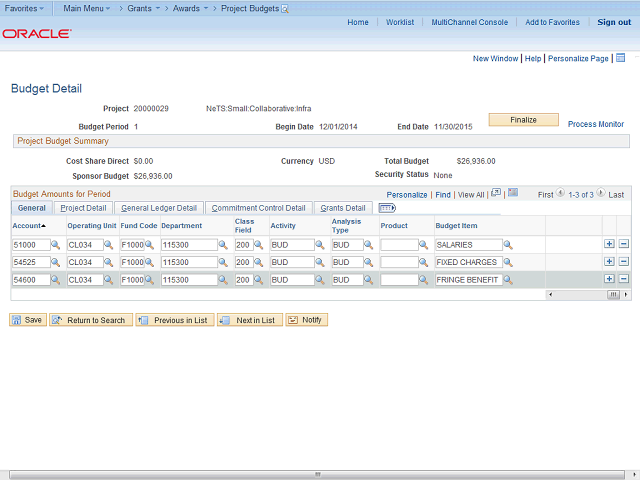The image size is (640, 480).
Task: Sort the grid by the Account column header
Action: [x=29, y=225]
